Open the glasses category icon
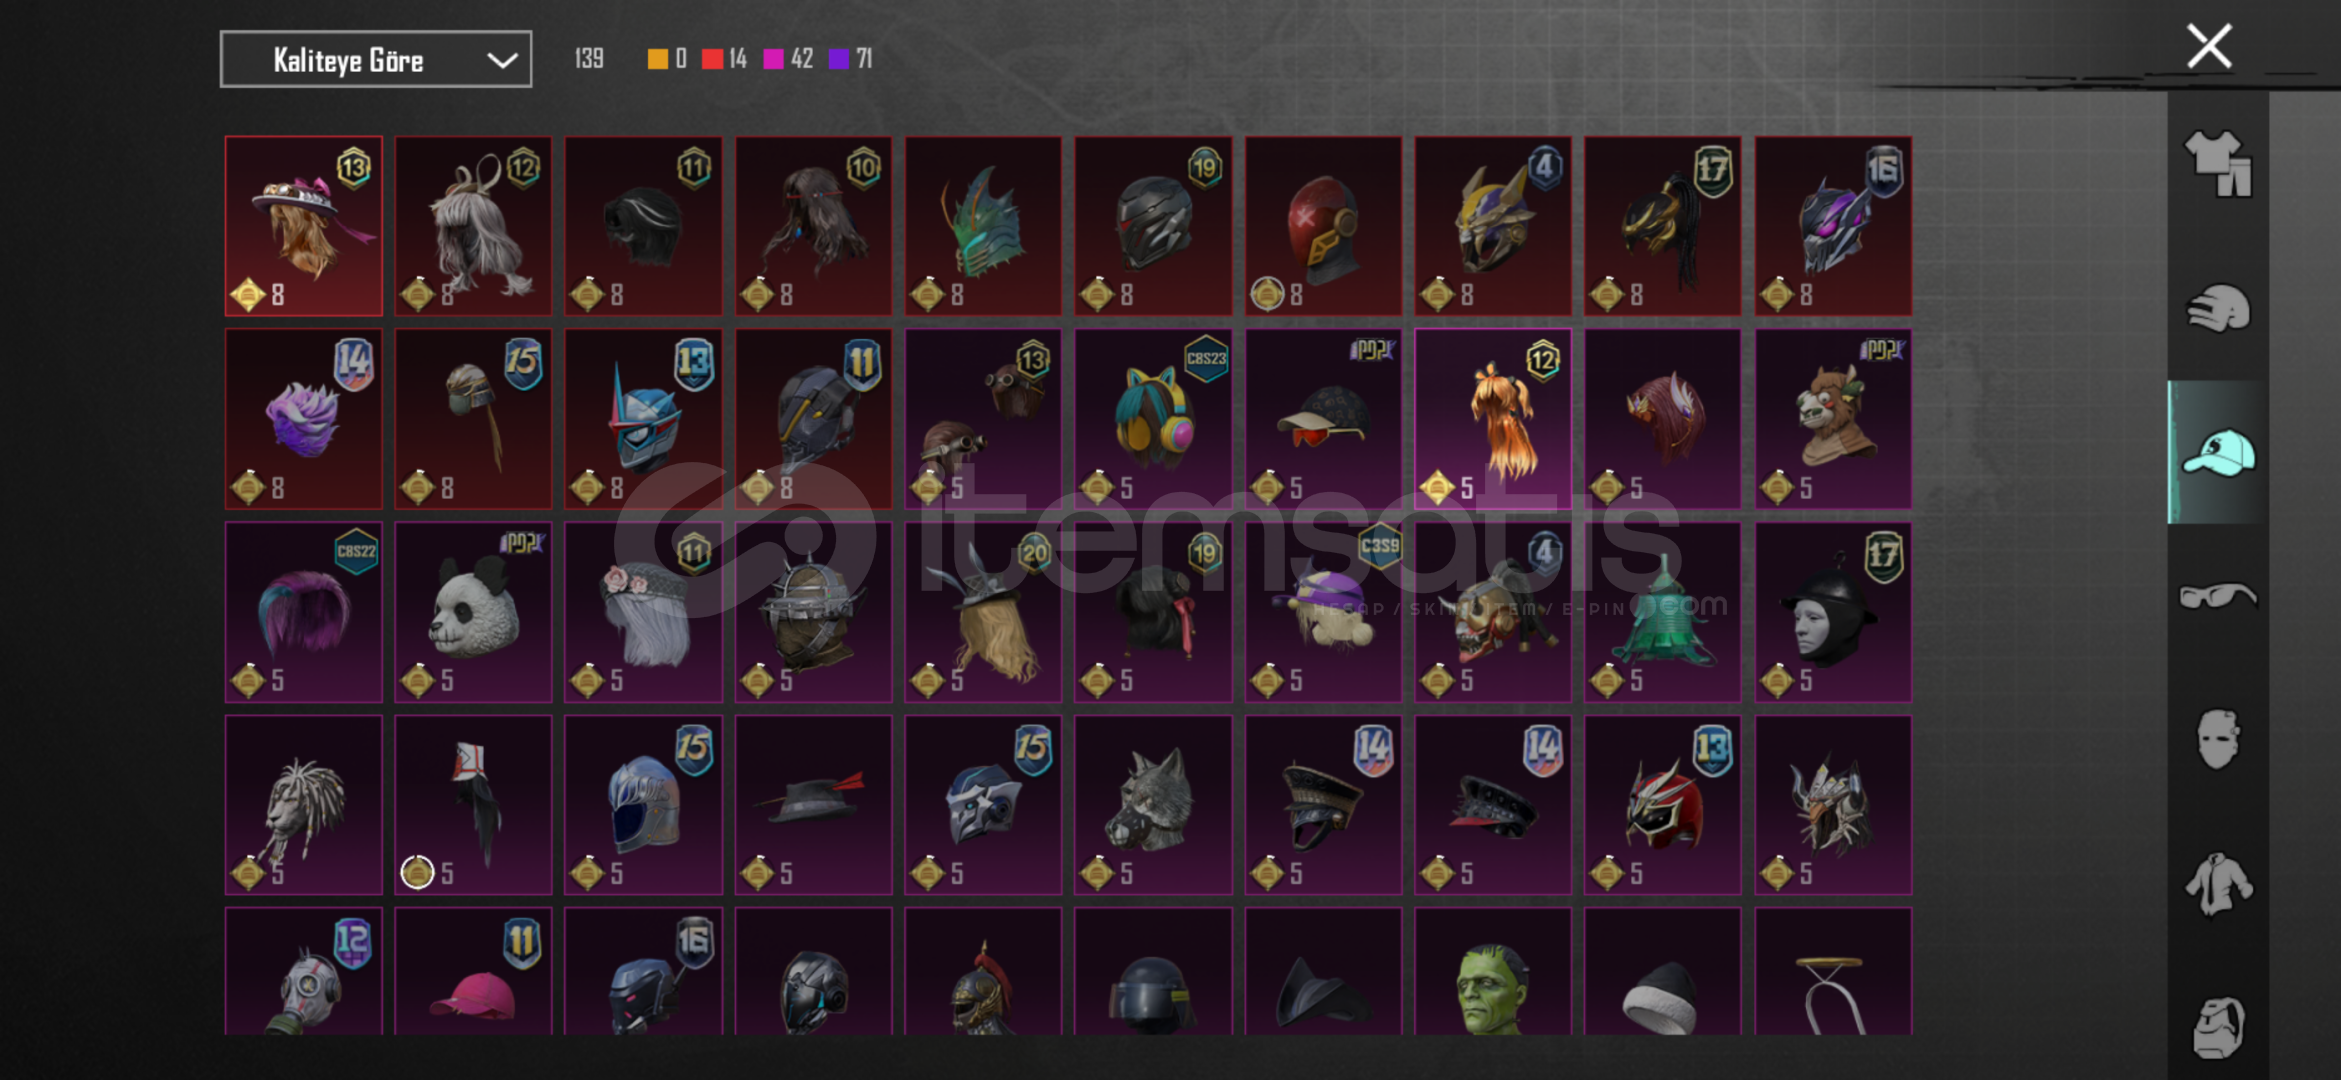Screen dimensions: 2341x1080 pyautogui.click(x=2218, y=596)
